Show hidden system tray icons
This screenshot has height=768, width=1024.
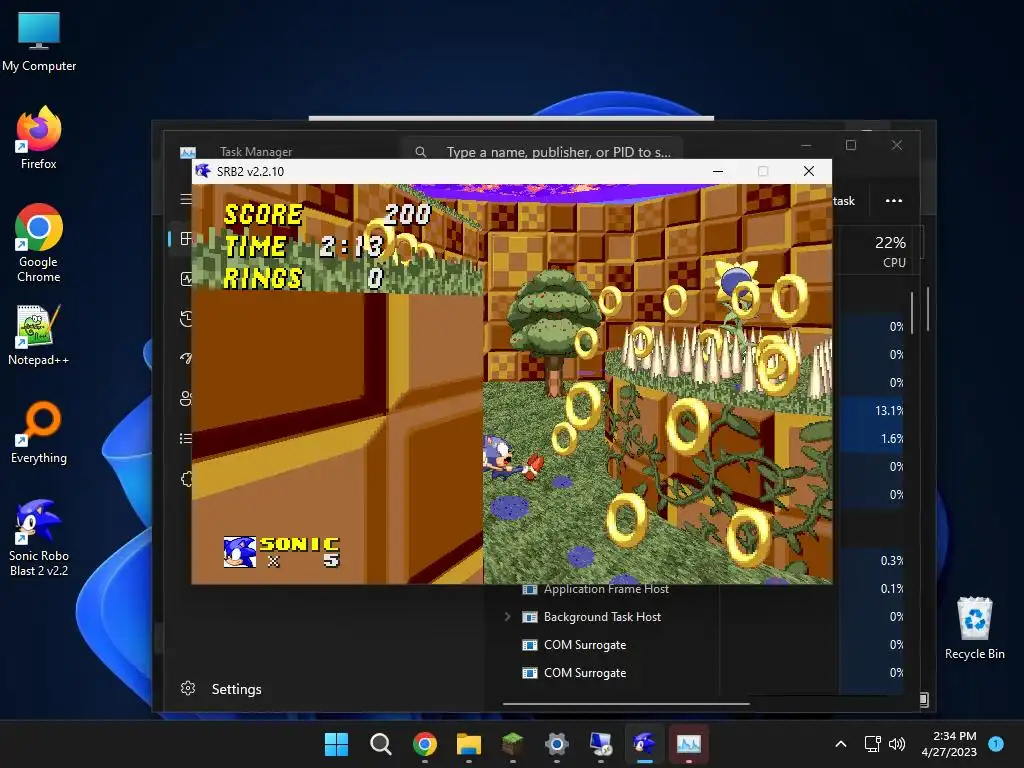(x=841, y=744)
